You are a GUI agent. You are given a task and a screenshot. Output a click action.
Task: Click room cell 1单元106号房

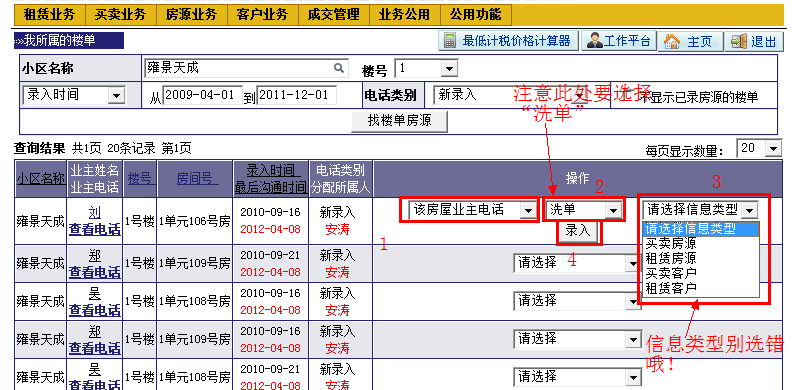(x=194, y=221)
